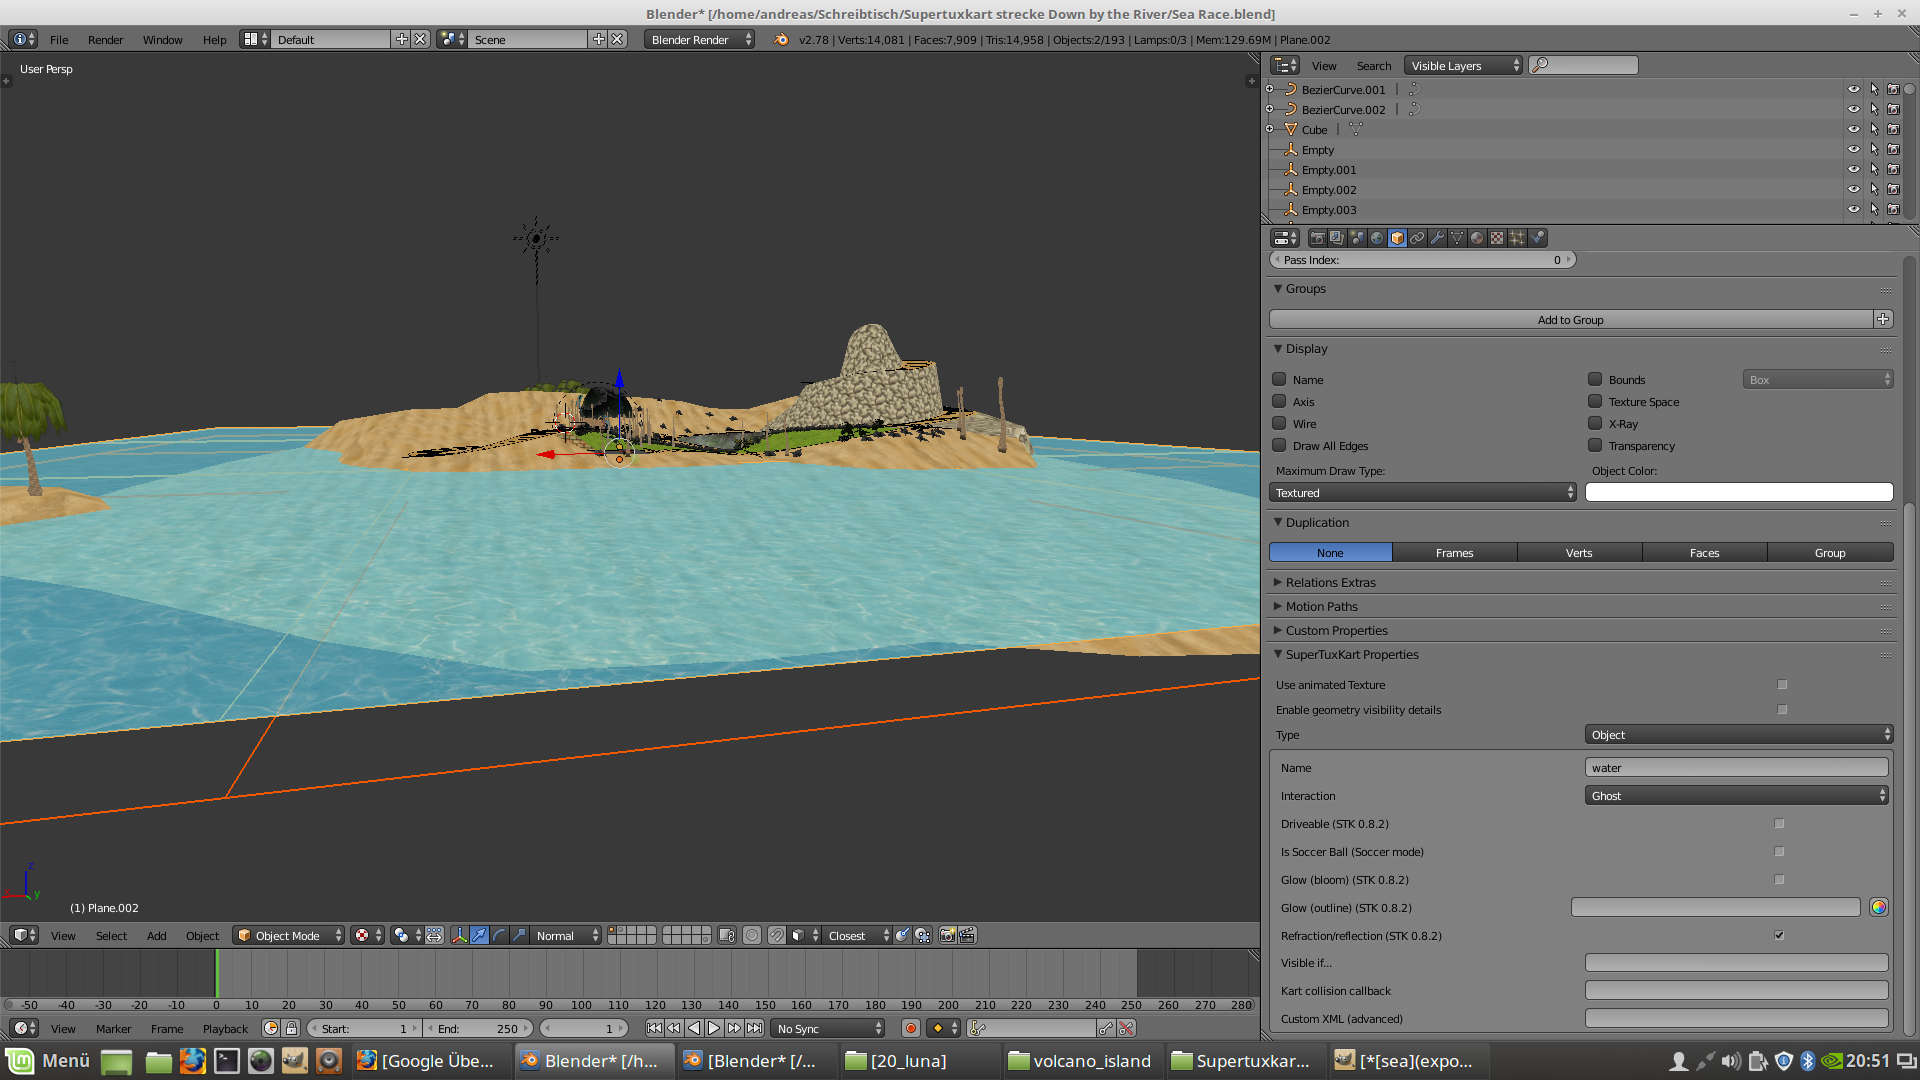The height and width of the screenshot is (1080, 1920).
Task: Click the Name field containing water
Action: (1736, 767)
